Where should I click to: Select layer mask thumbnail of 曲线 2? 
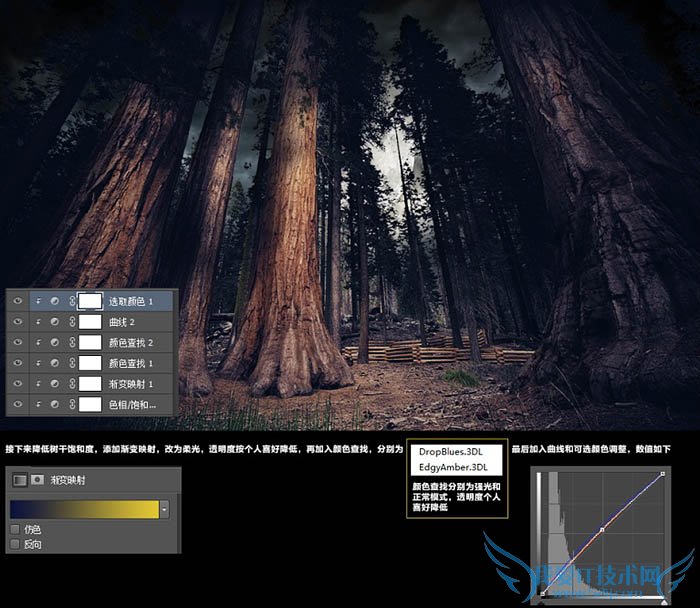90,322
